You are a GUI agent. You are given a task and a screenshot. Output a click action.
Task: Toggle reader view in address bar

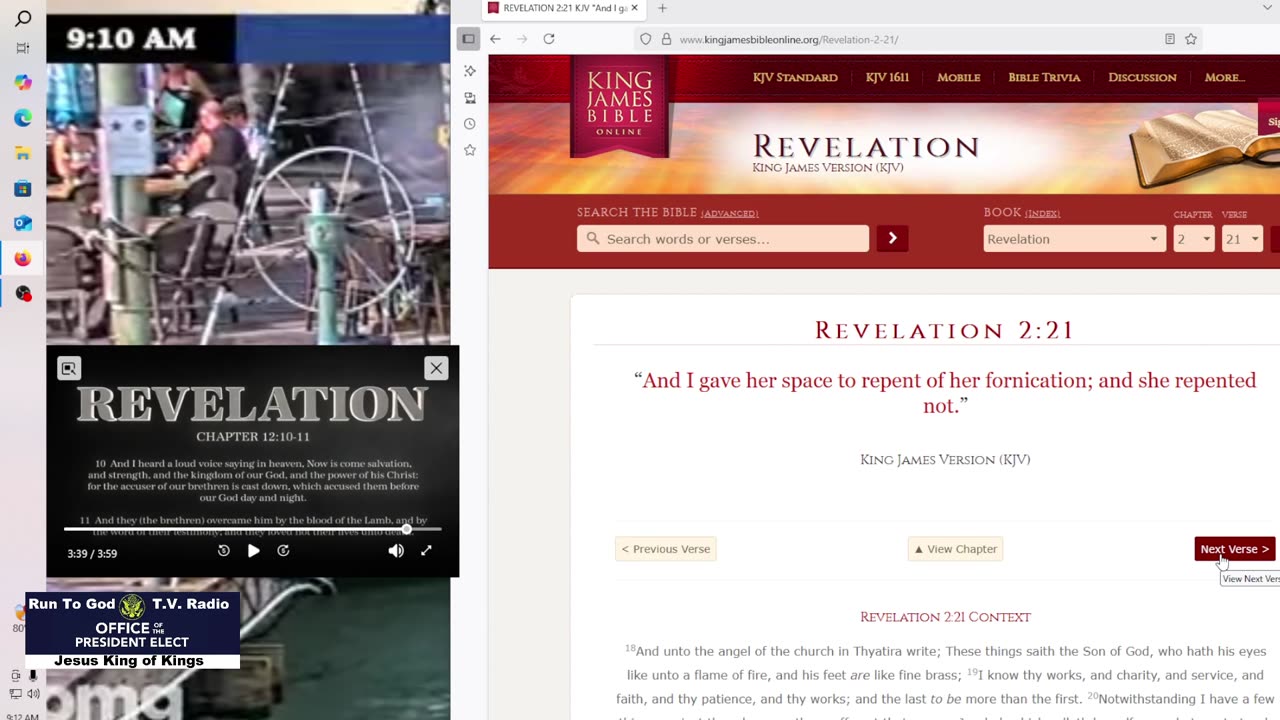coord(1170,39)
